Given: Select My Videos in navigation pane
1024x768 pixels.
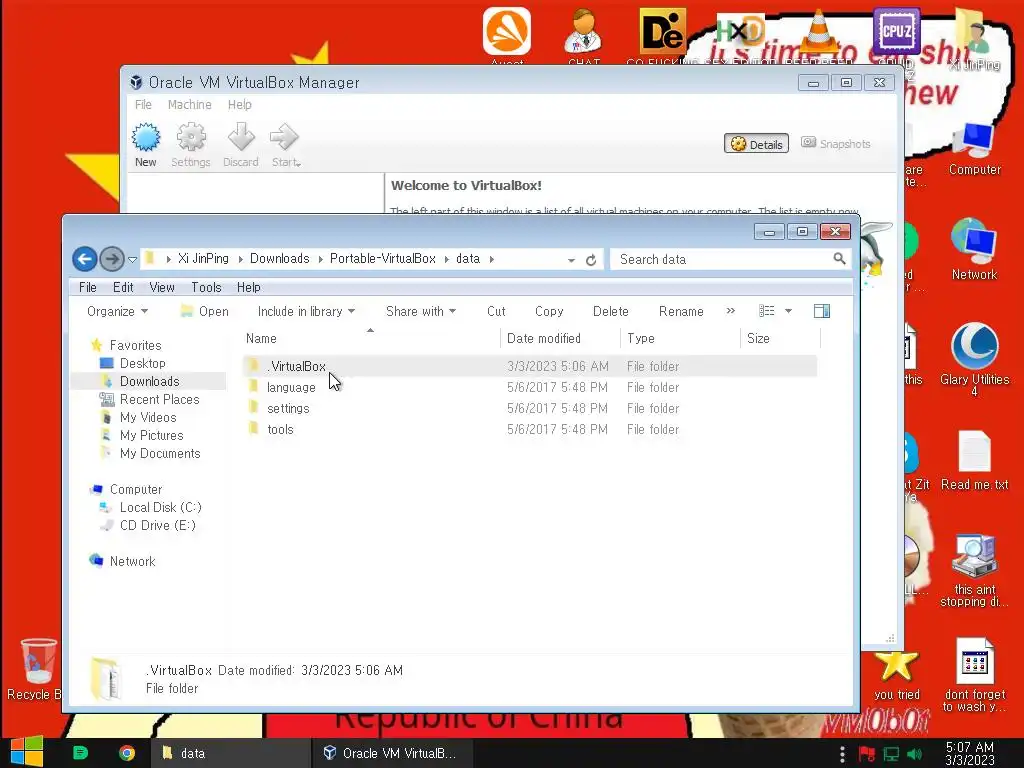Looking at the screenshot, I should 148,417.
